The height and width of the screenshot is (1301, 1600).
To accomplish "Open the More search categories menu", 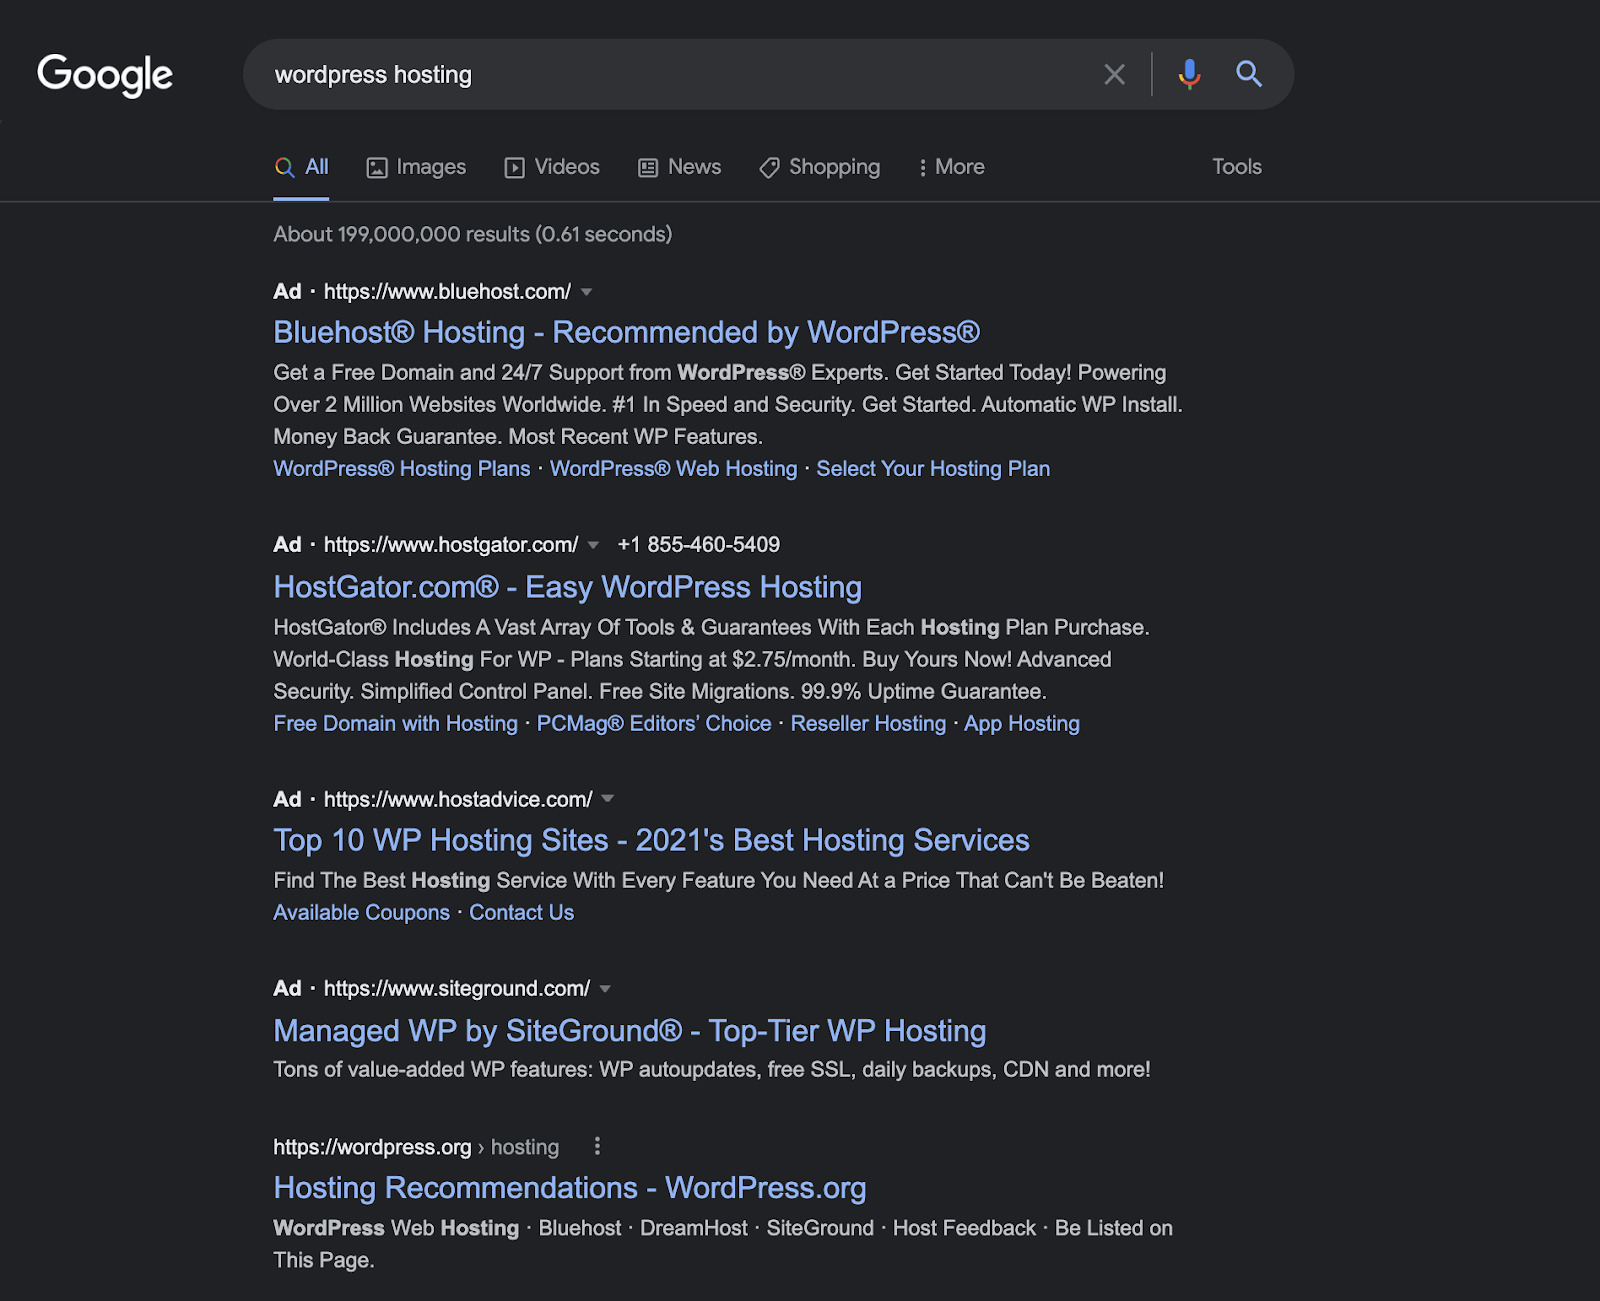I will point(949,167).
